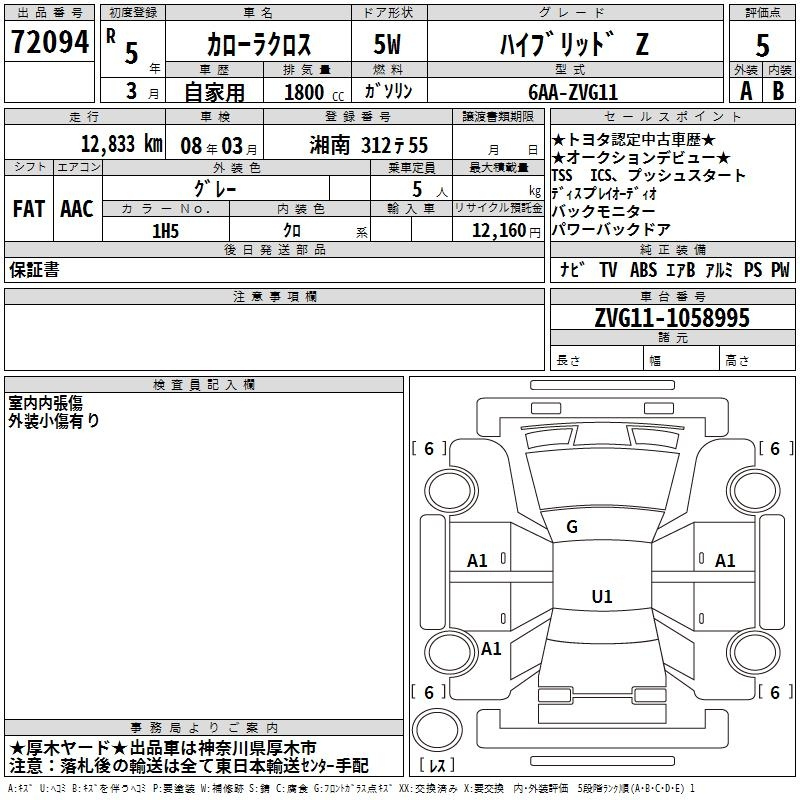The height and width of the screenshot is (800, 800).
Task: Click A1 mark beside lower-left wheel
Action: [491, 648]
